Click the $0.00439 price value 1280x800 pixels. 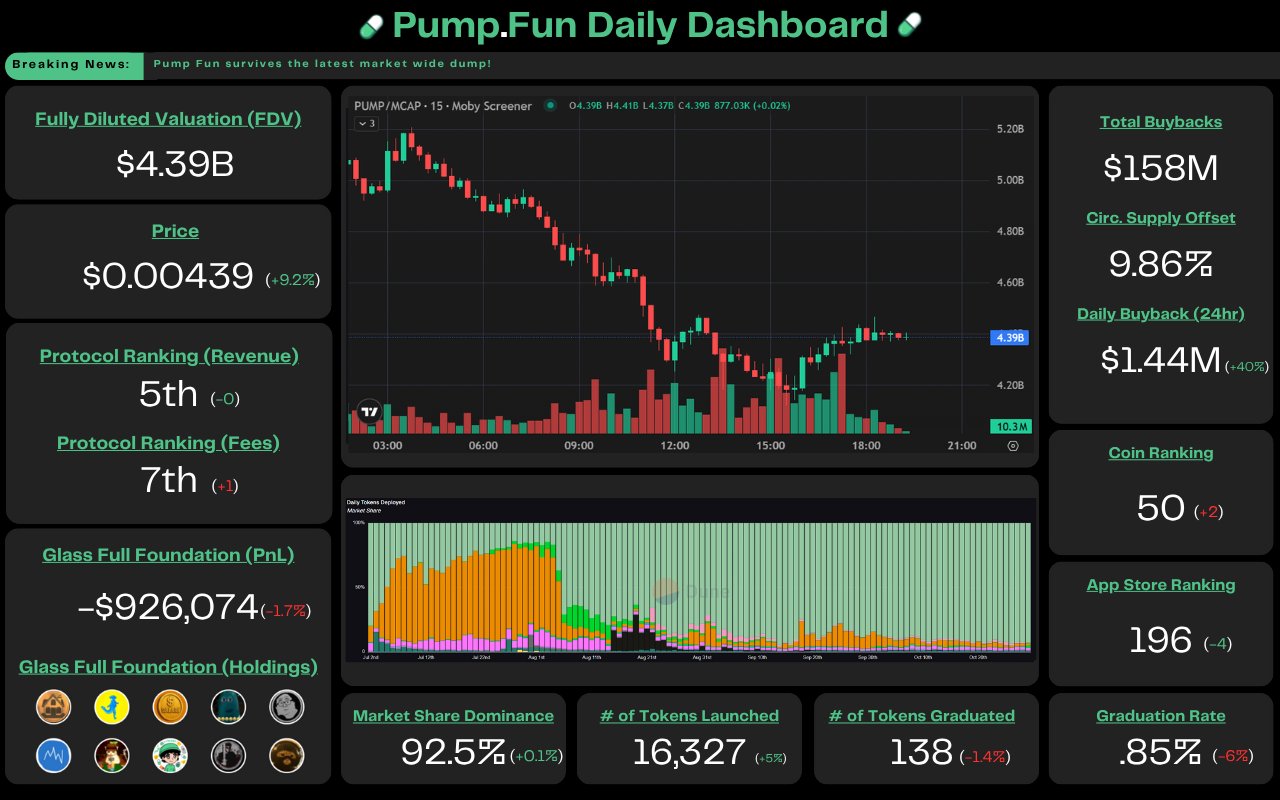pos(168,276)
